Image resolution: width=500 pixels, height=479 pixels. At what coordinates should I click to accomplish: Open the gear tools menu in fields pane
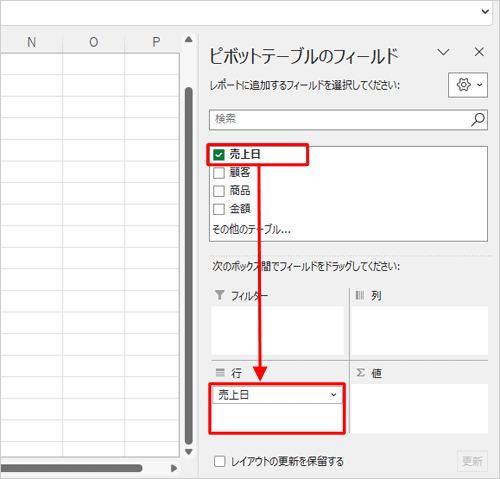tap(468, 85)
